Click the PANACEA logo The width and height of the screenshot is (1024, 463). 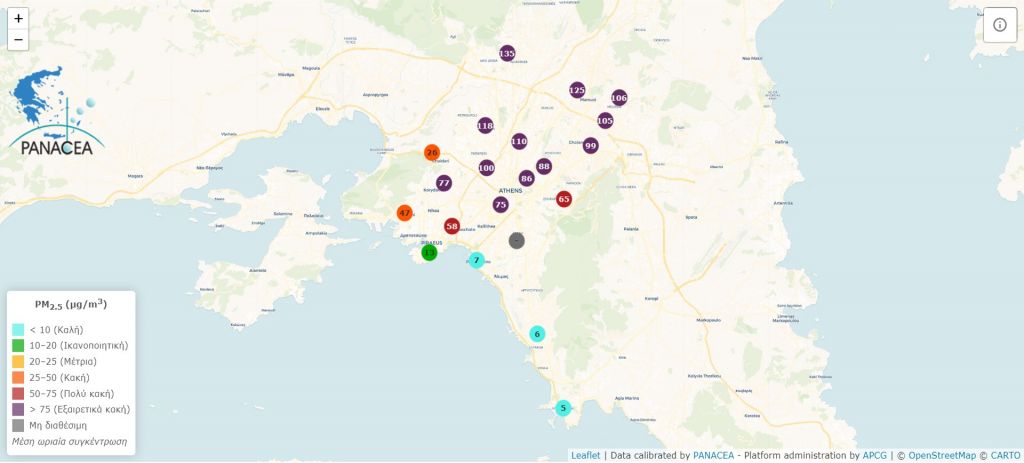pos(55,113)
